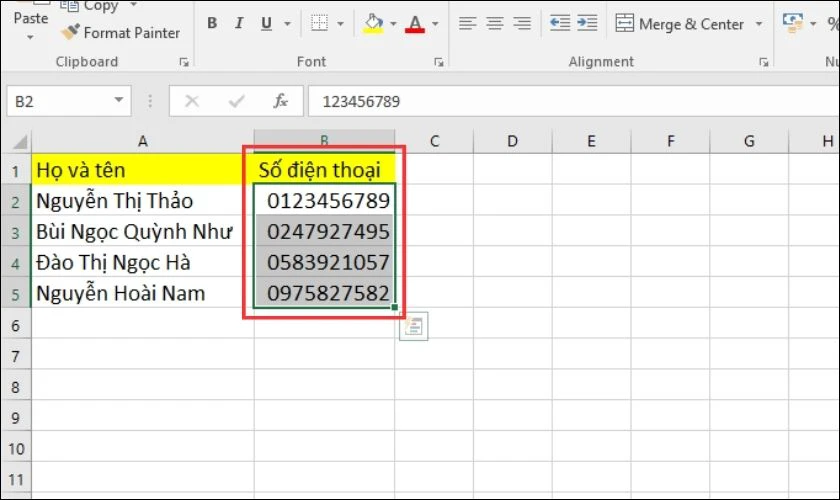Click the Format Painter button
Image resolution: width=840 pixels, height=500 pixels.
click(121, 33)
